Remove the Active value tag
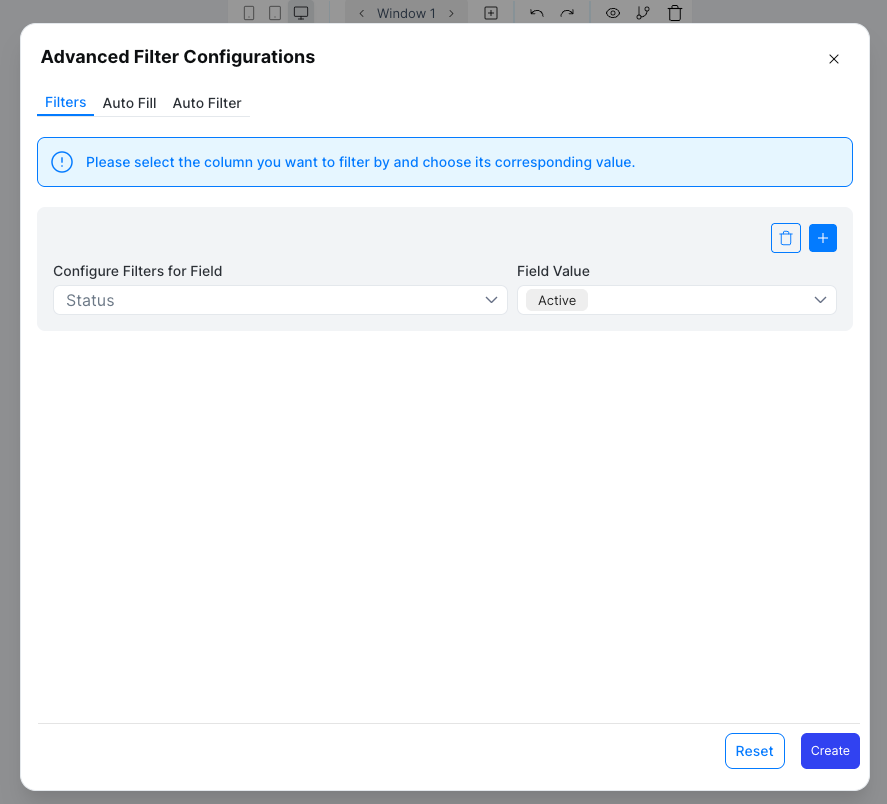 click(556, 300)
